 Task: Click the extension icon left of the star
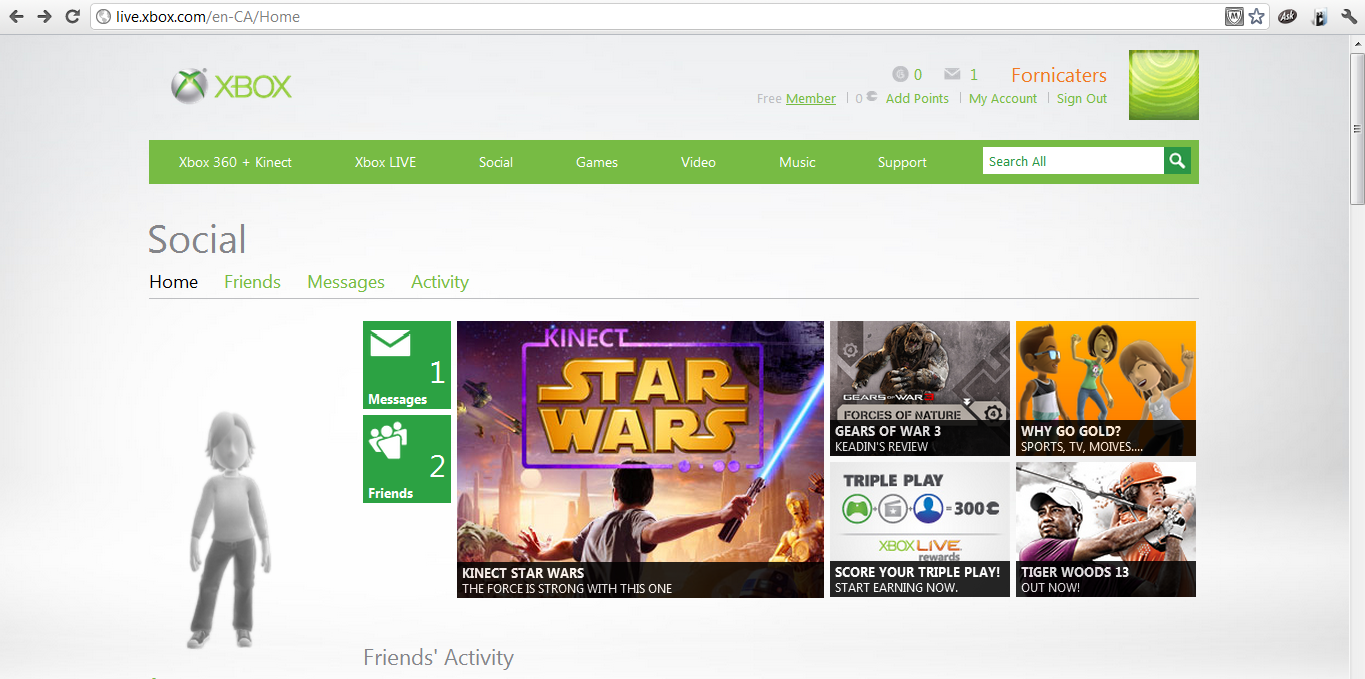(1234, 16)
